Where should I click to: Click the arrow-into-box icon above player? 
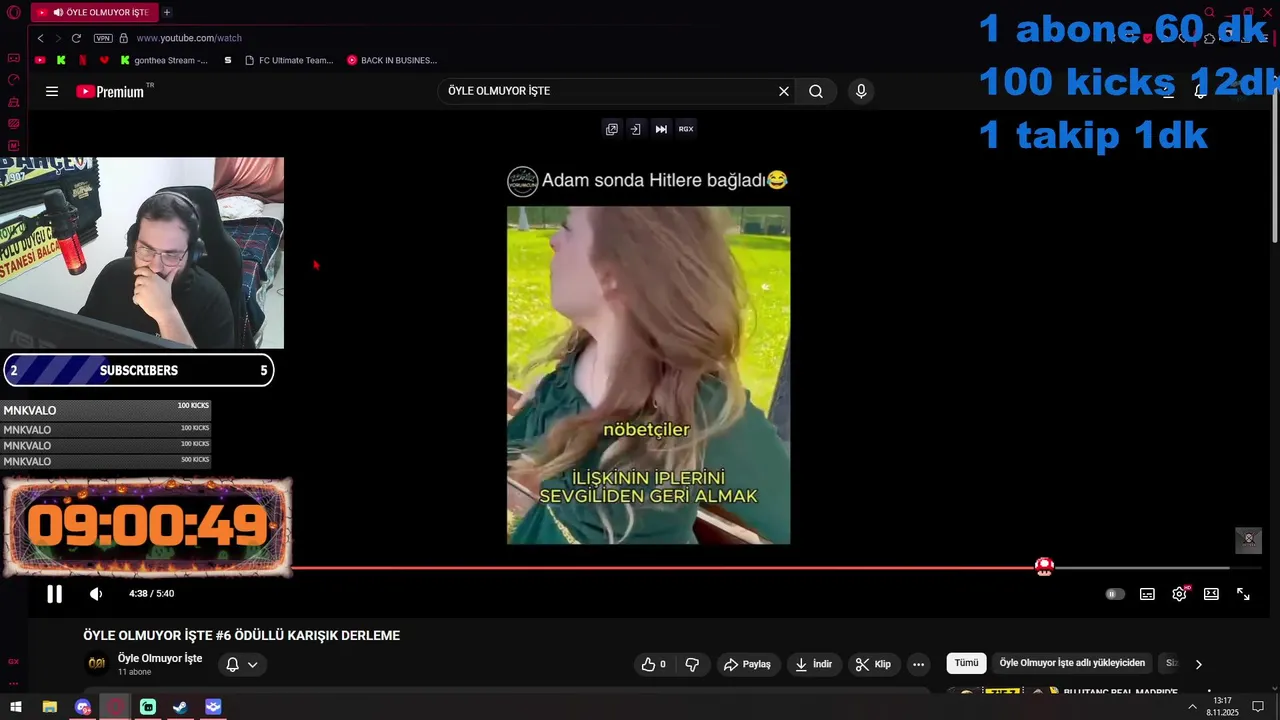coord(635,129)
